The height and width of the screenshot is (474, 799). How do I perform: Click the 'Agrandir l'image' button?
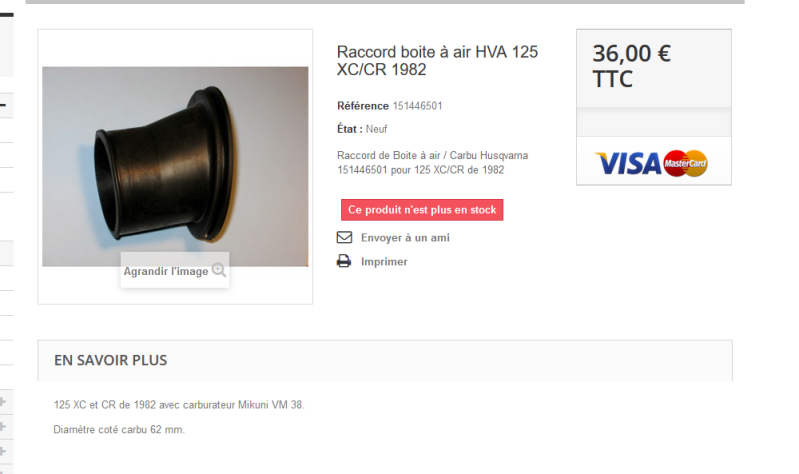175,271
